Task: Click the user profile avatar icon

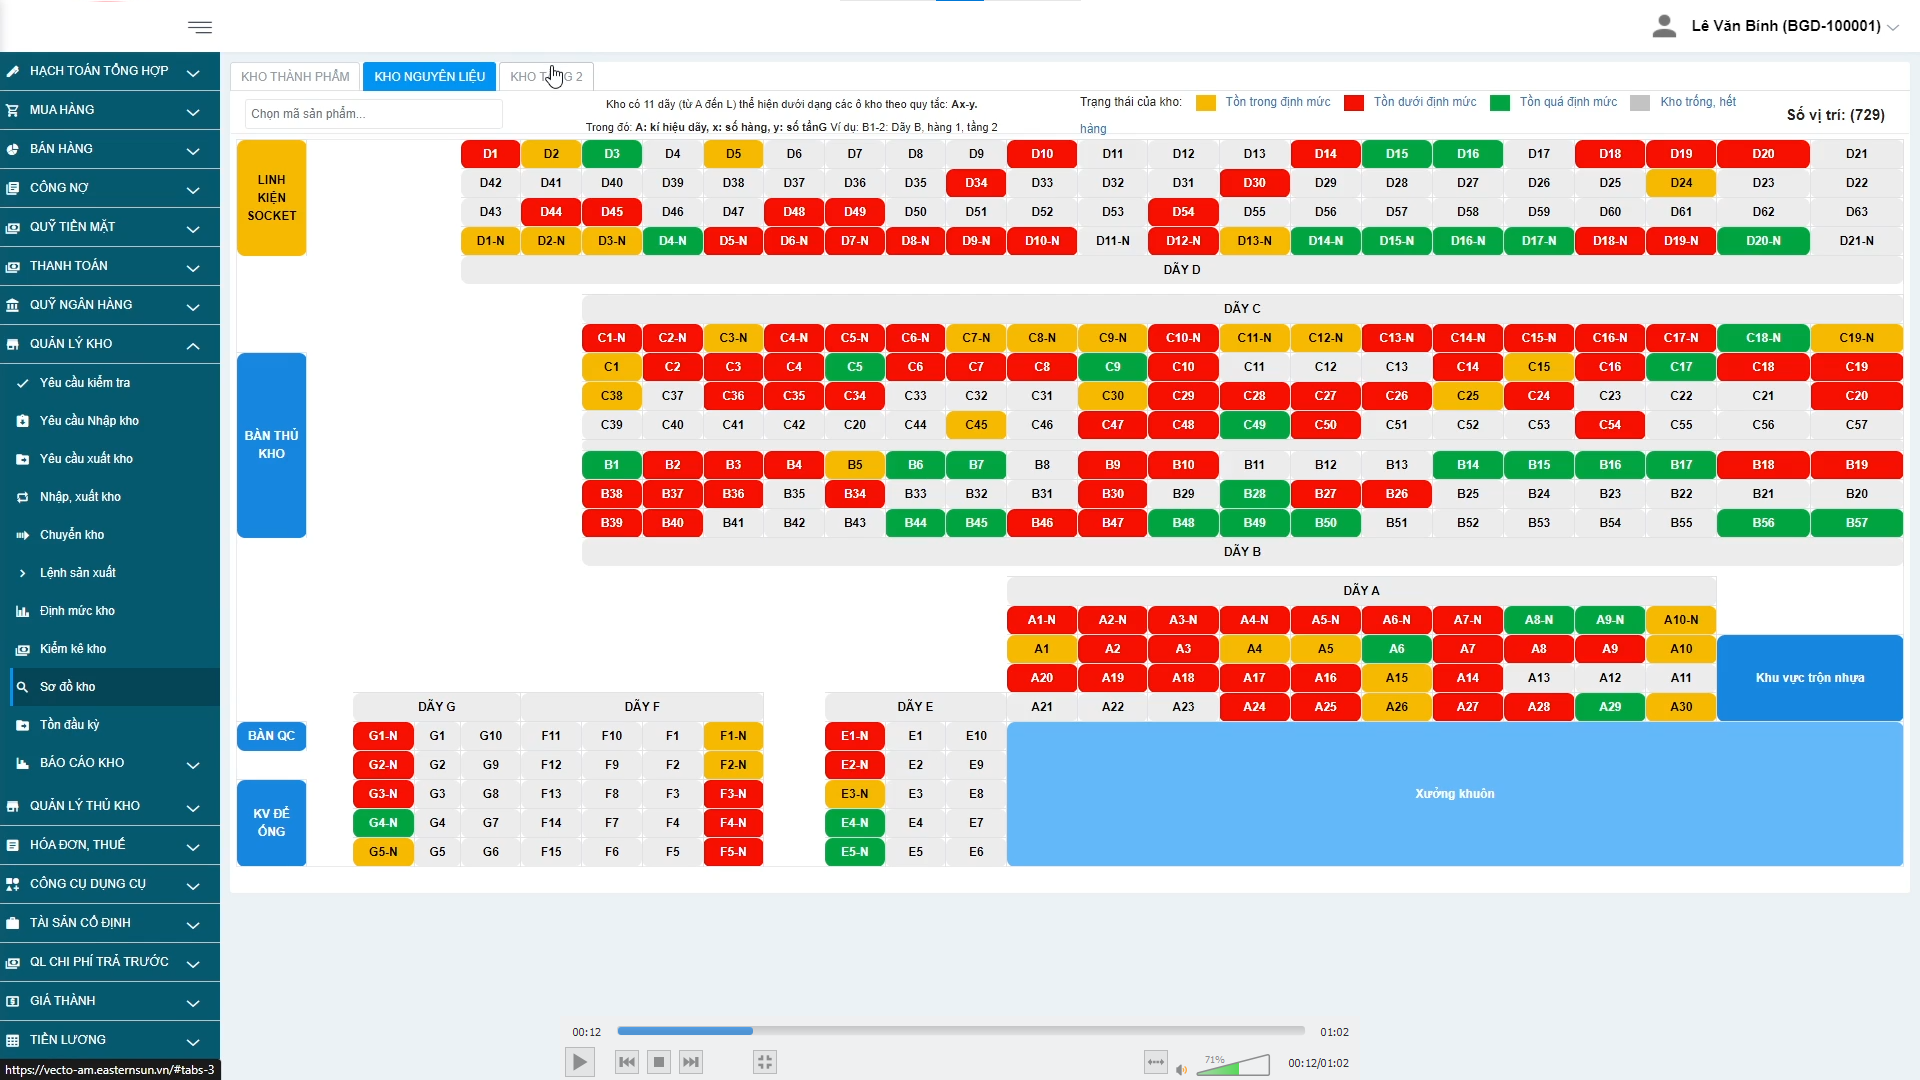Action: pyautogui.click(x=1664, y=26)
